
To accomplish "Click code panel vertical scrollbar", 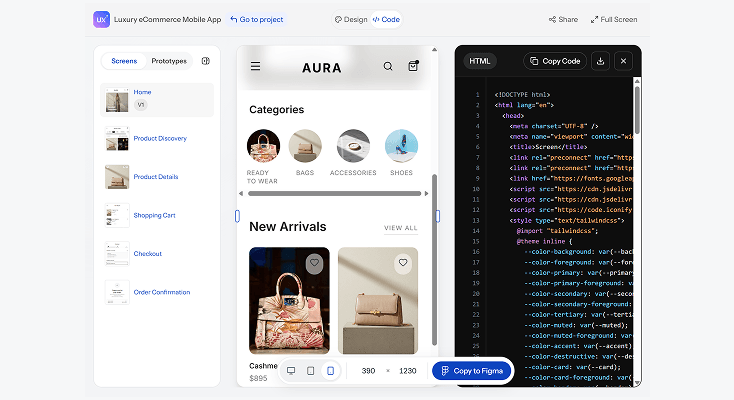I will click(637, 110).
